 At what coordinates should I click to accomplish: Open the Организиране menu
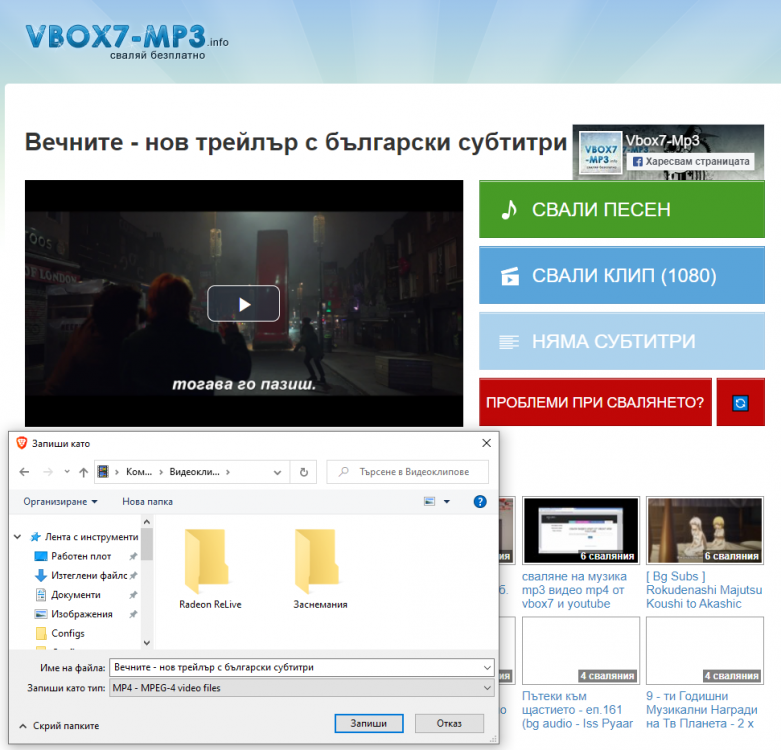tap(60, 501)
